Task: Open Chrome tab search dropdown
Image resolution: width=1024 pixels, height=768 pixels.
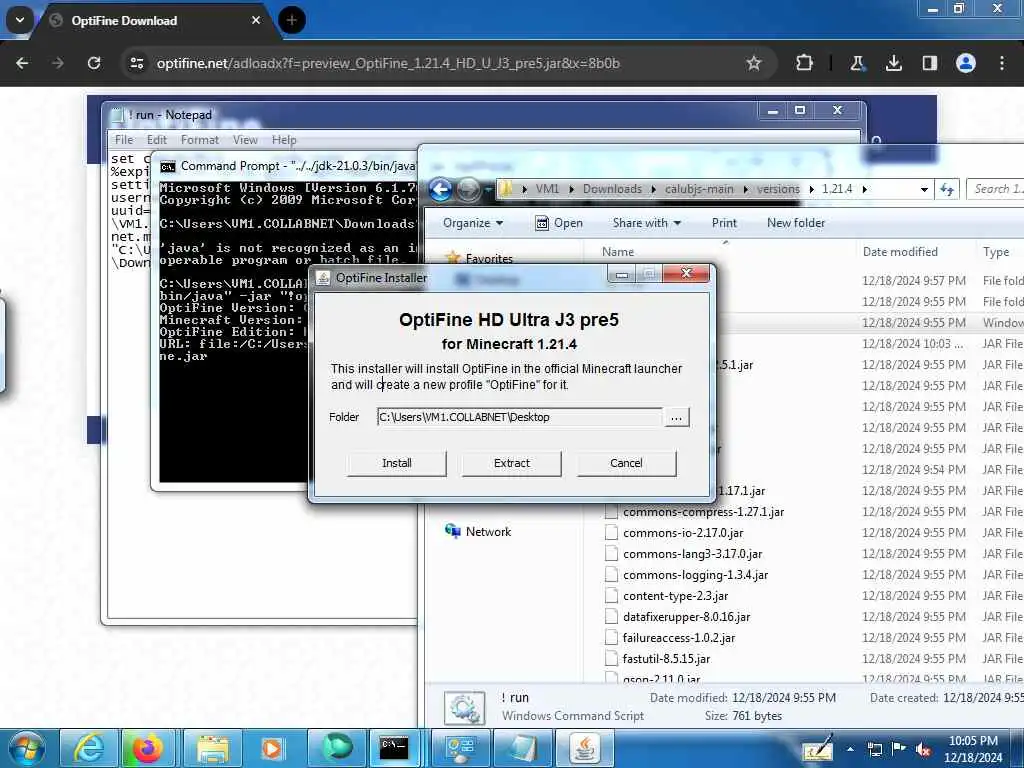Action: pos(20,20)
